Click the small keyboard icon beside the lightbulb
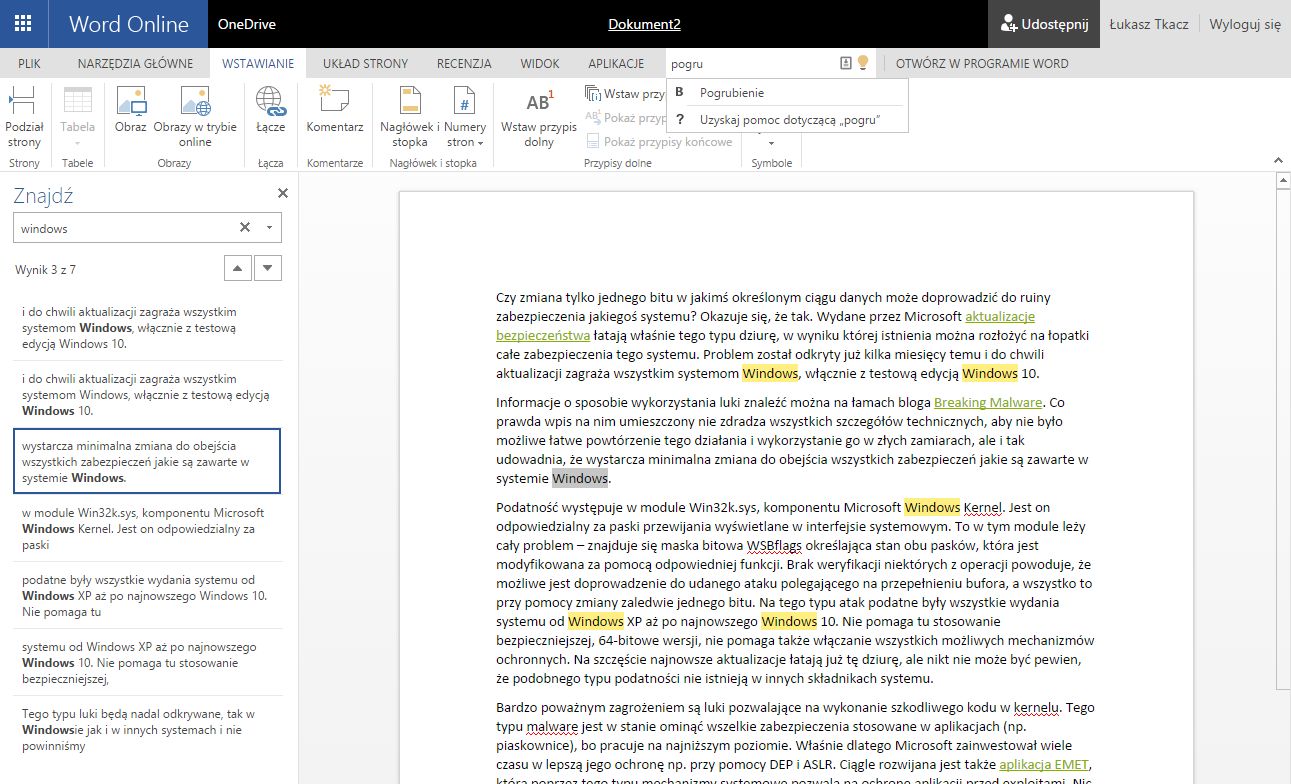Viewport: 1291px width, 784px height. pyautogui.click(x=846, y=63)
